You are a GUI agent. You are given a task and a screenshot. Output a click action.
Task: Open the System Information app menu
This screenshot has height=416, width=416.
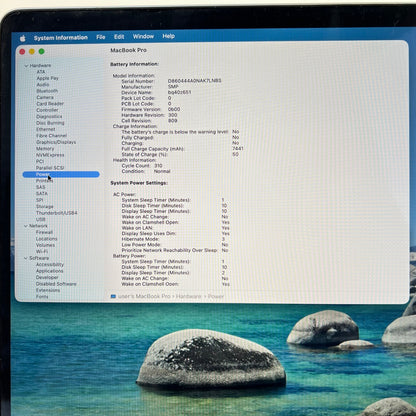[61, 38]
